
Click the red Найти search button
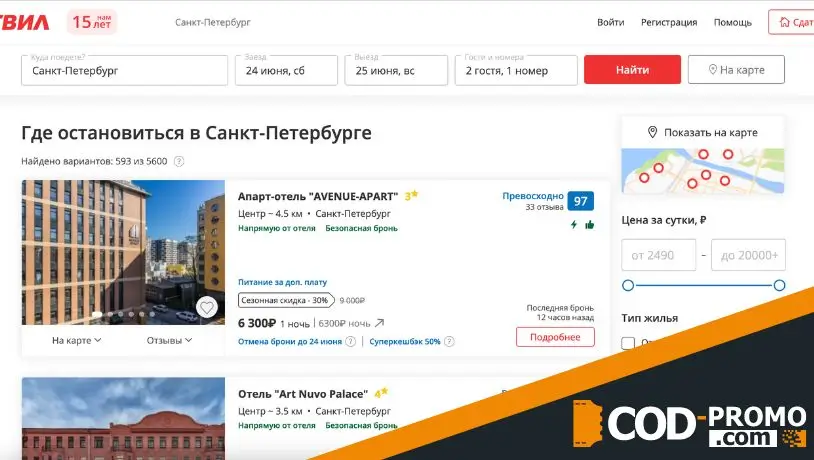[632, 70]
